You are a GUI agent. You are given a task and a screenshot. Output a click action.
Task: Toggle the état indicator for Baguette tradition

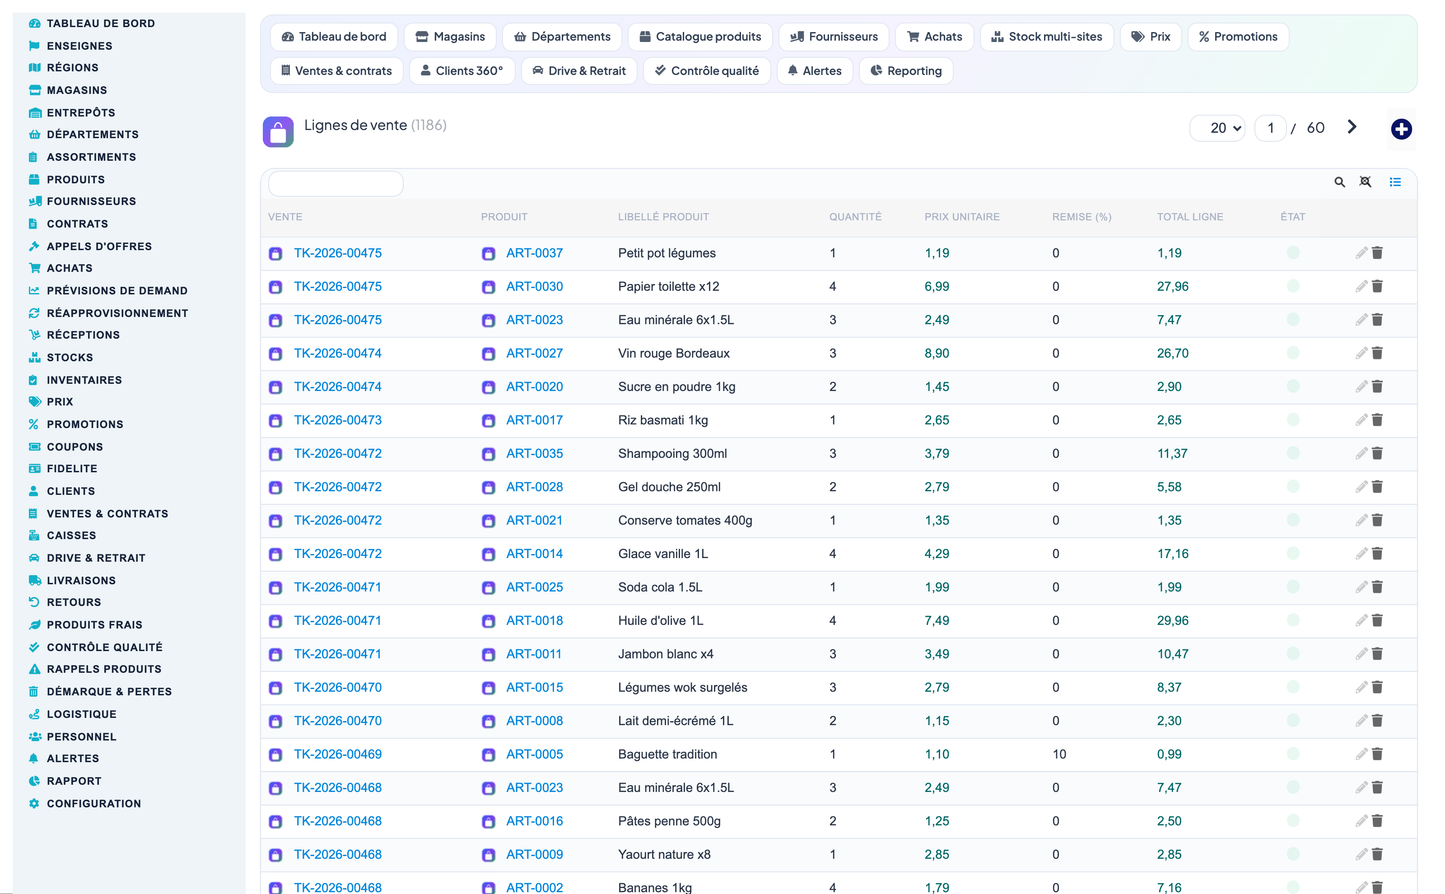pos(1293,754)
